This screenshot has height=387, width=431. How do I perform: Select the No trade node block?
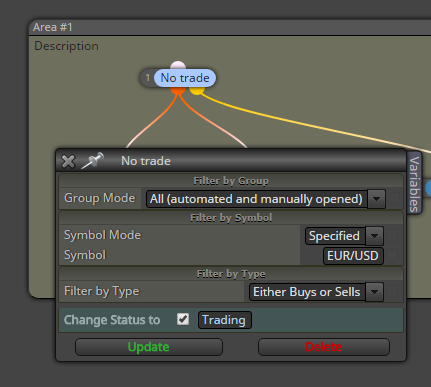[185, 78]
